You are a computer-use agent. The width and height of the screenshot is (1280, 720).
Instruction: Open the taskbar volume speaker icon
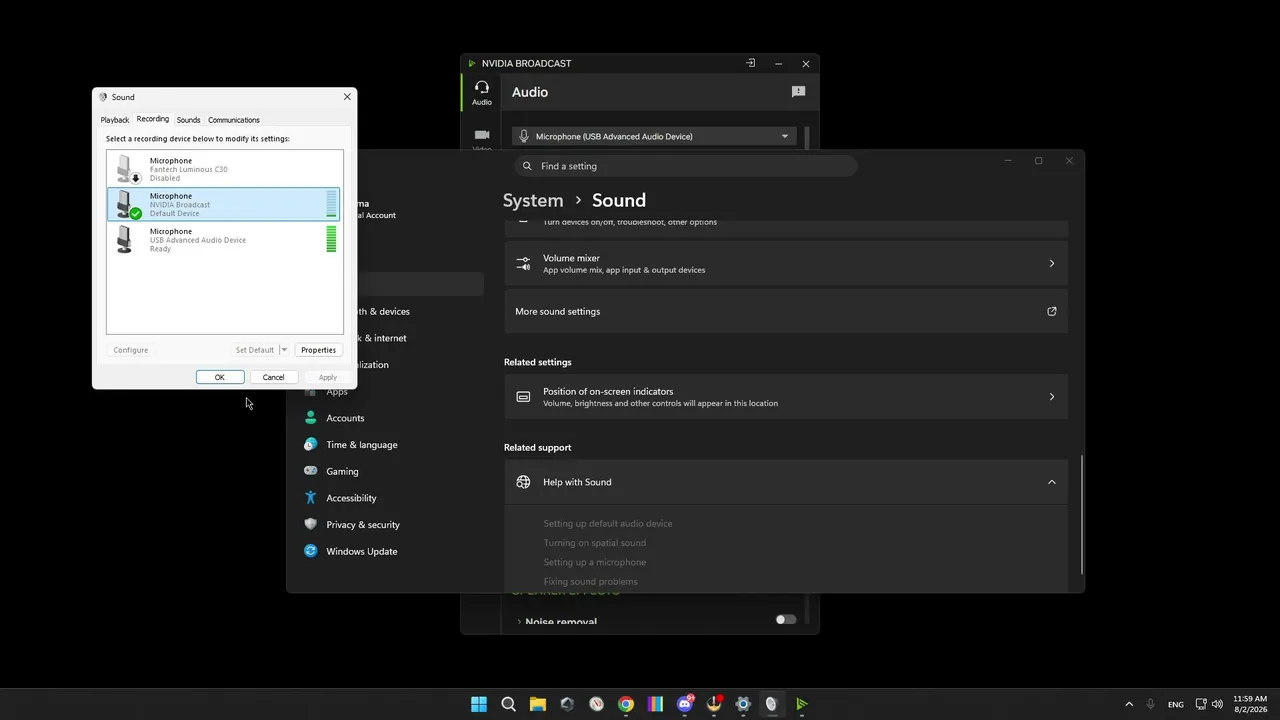pos(1218,704)
